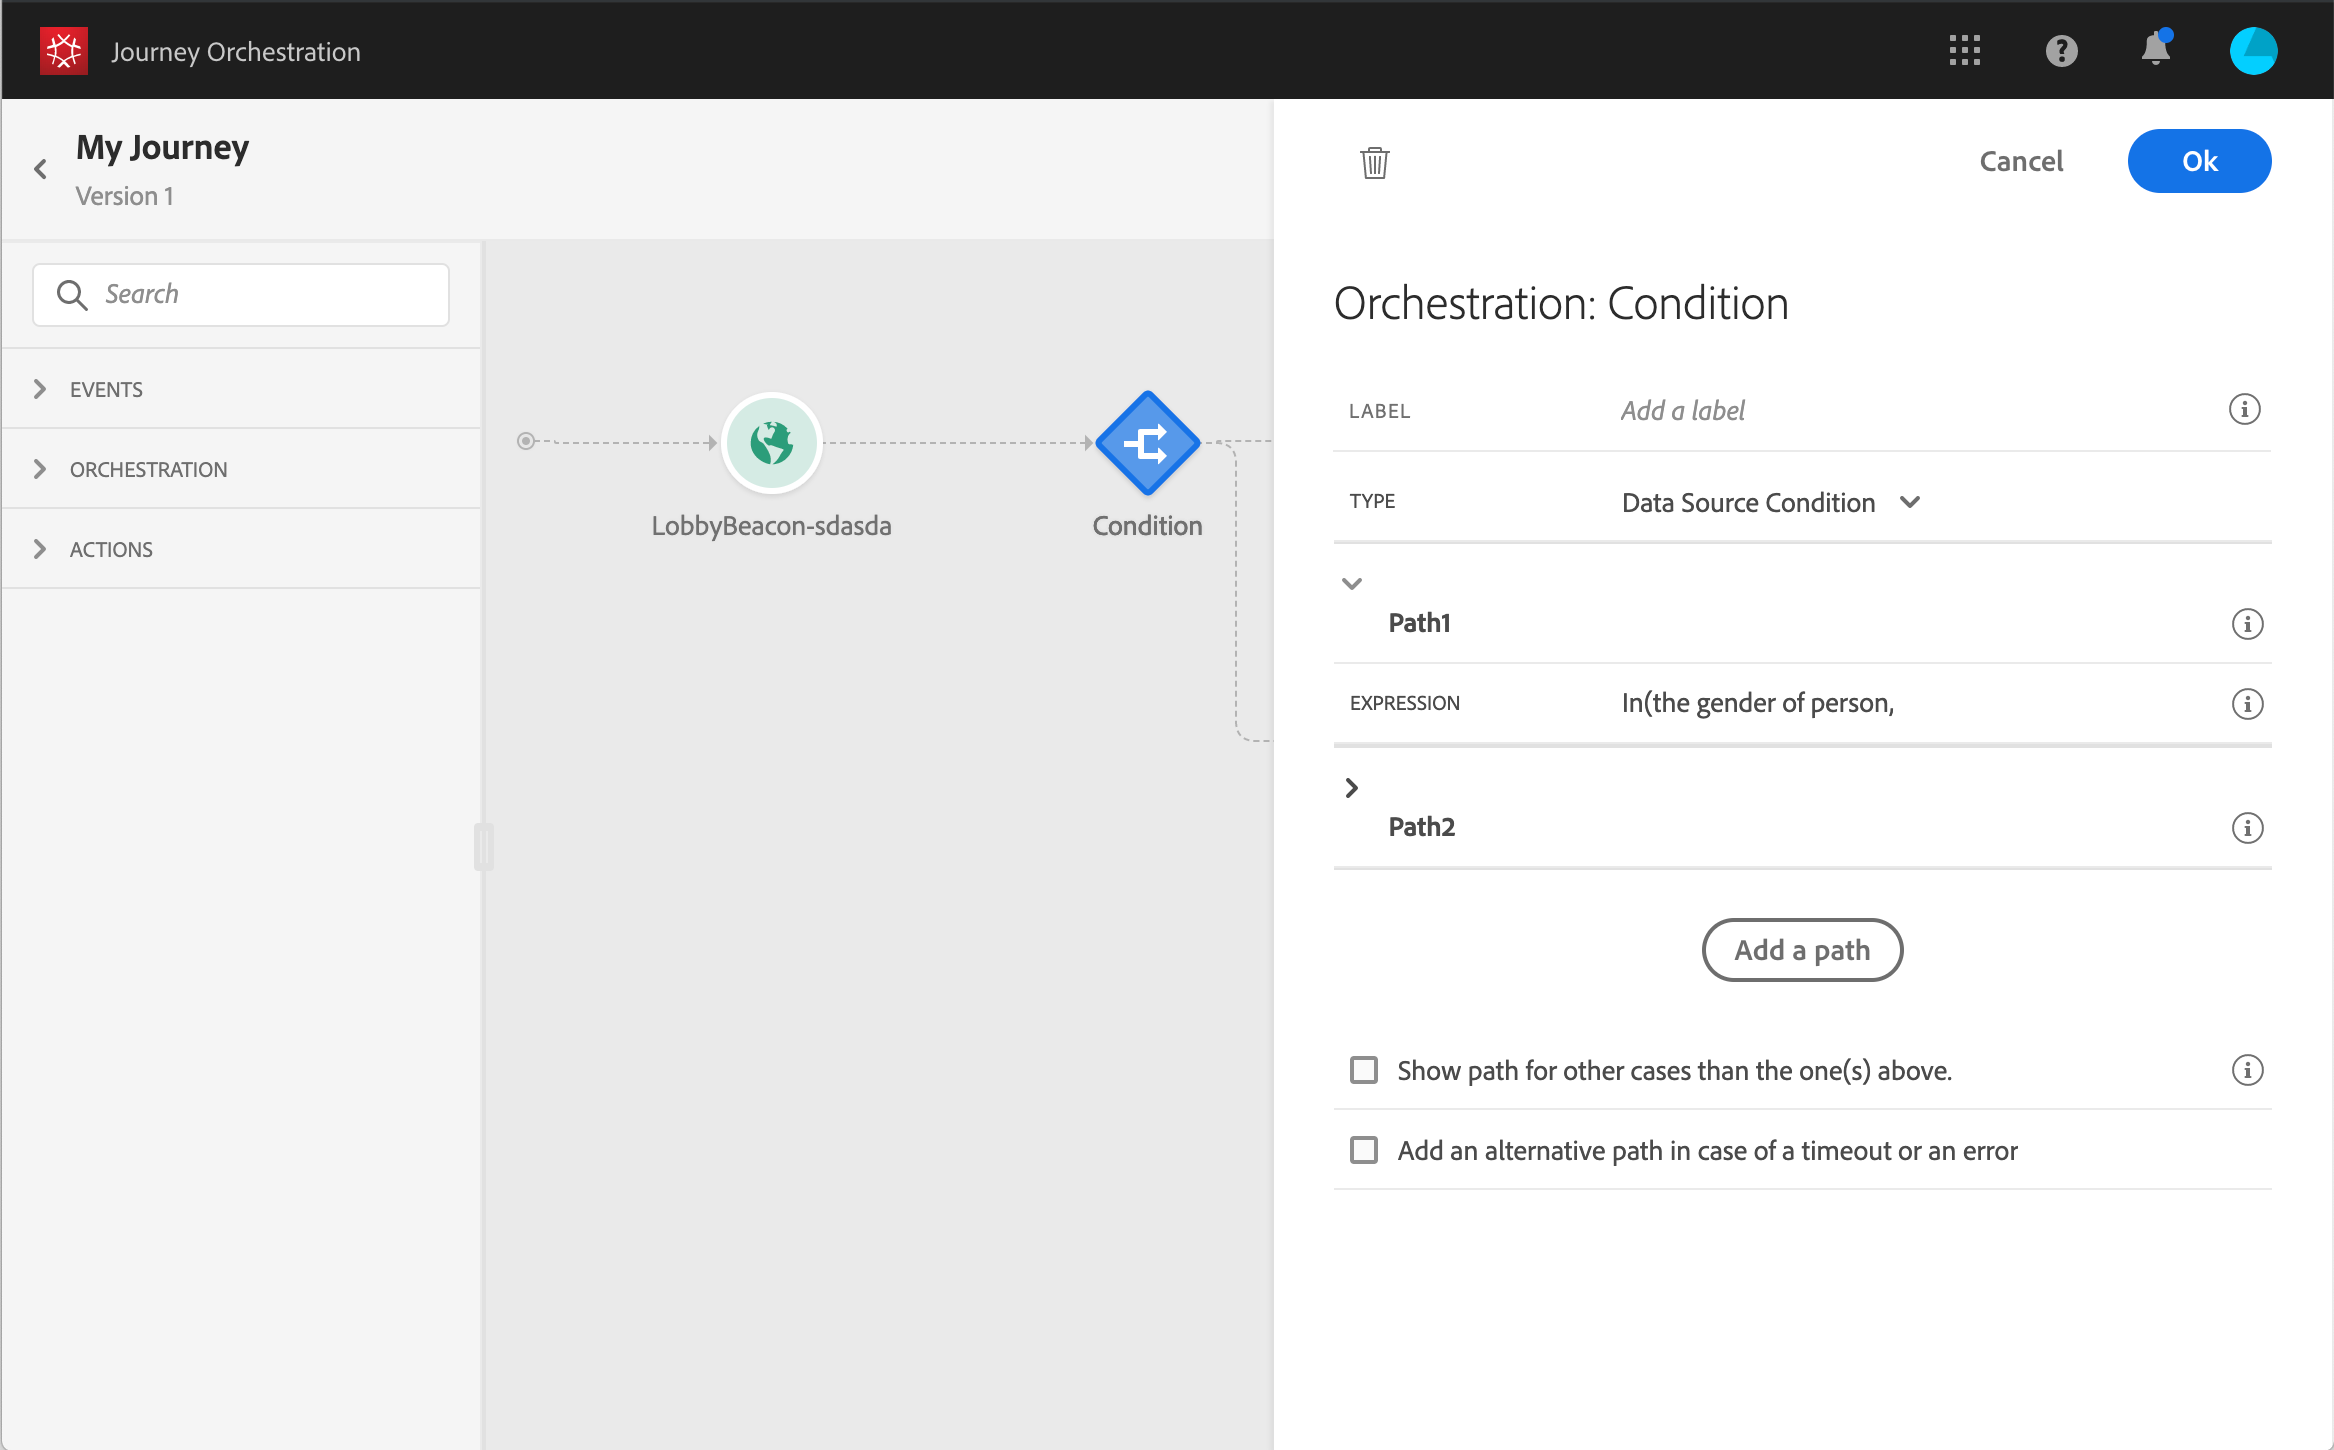Enable show path for other cases checkbox
Viewport: 2334px width, 1450px height.
[1364, 1070]
